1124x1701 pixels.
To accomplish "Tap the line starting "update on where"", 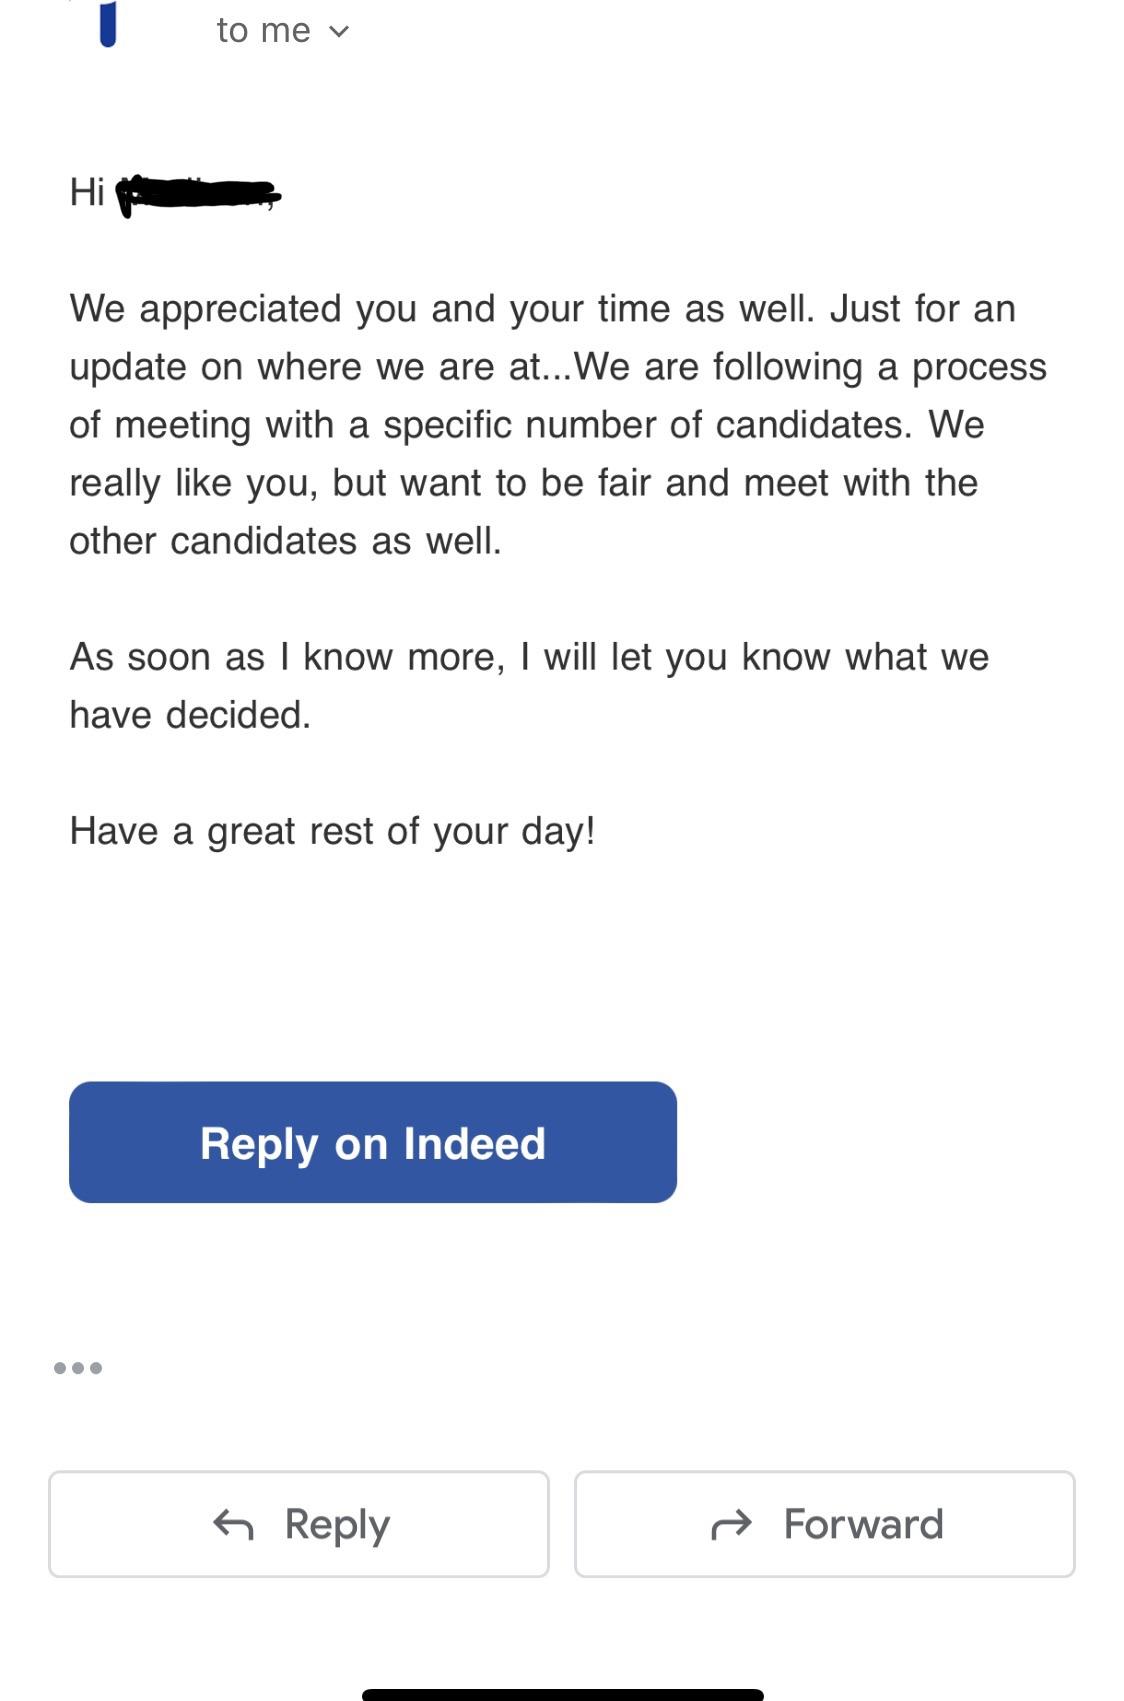I will click(558, 367).
